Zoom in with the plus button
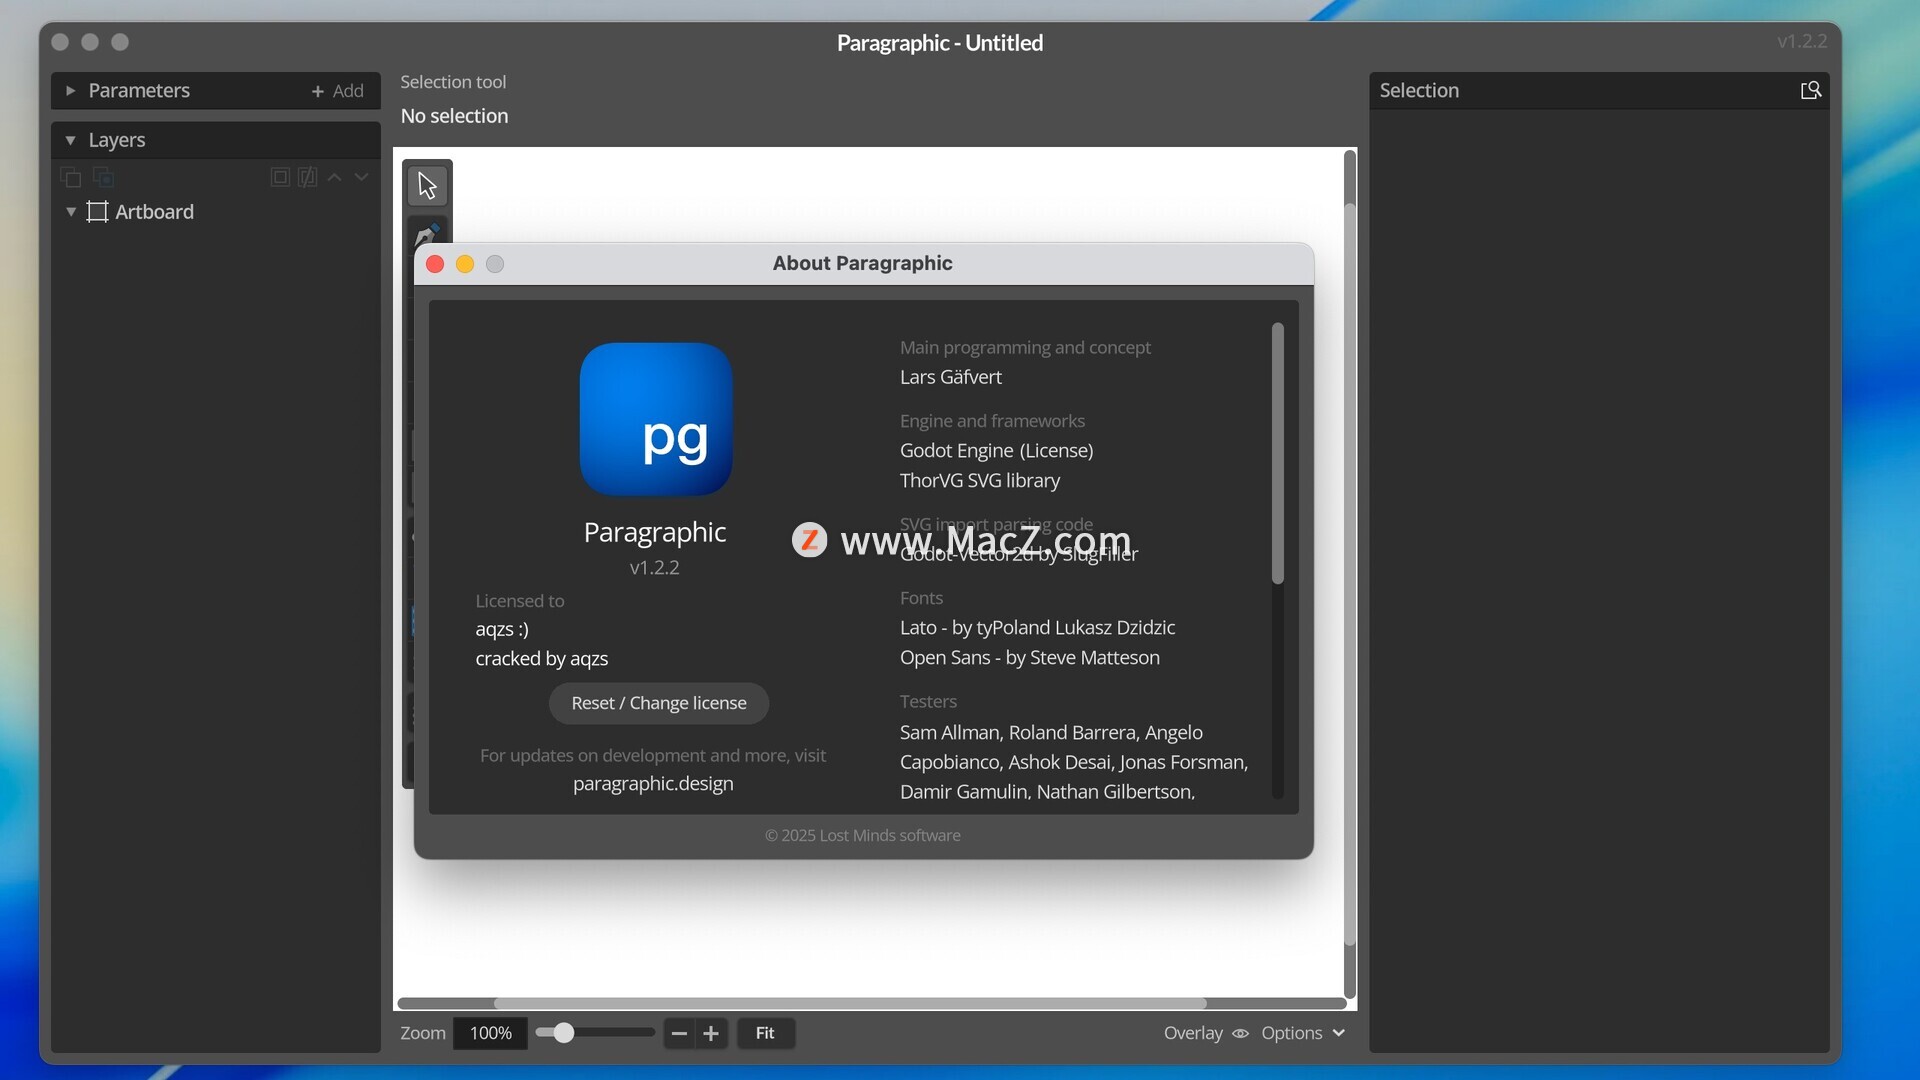Image resolution: width=1920 pixels, height=1080 pixels. 711,1033
